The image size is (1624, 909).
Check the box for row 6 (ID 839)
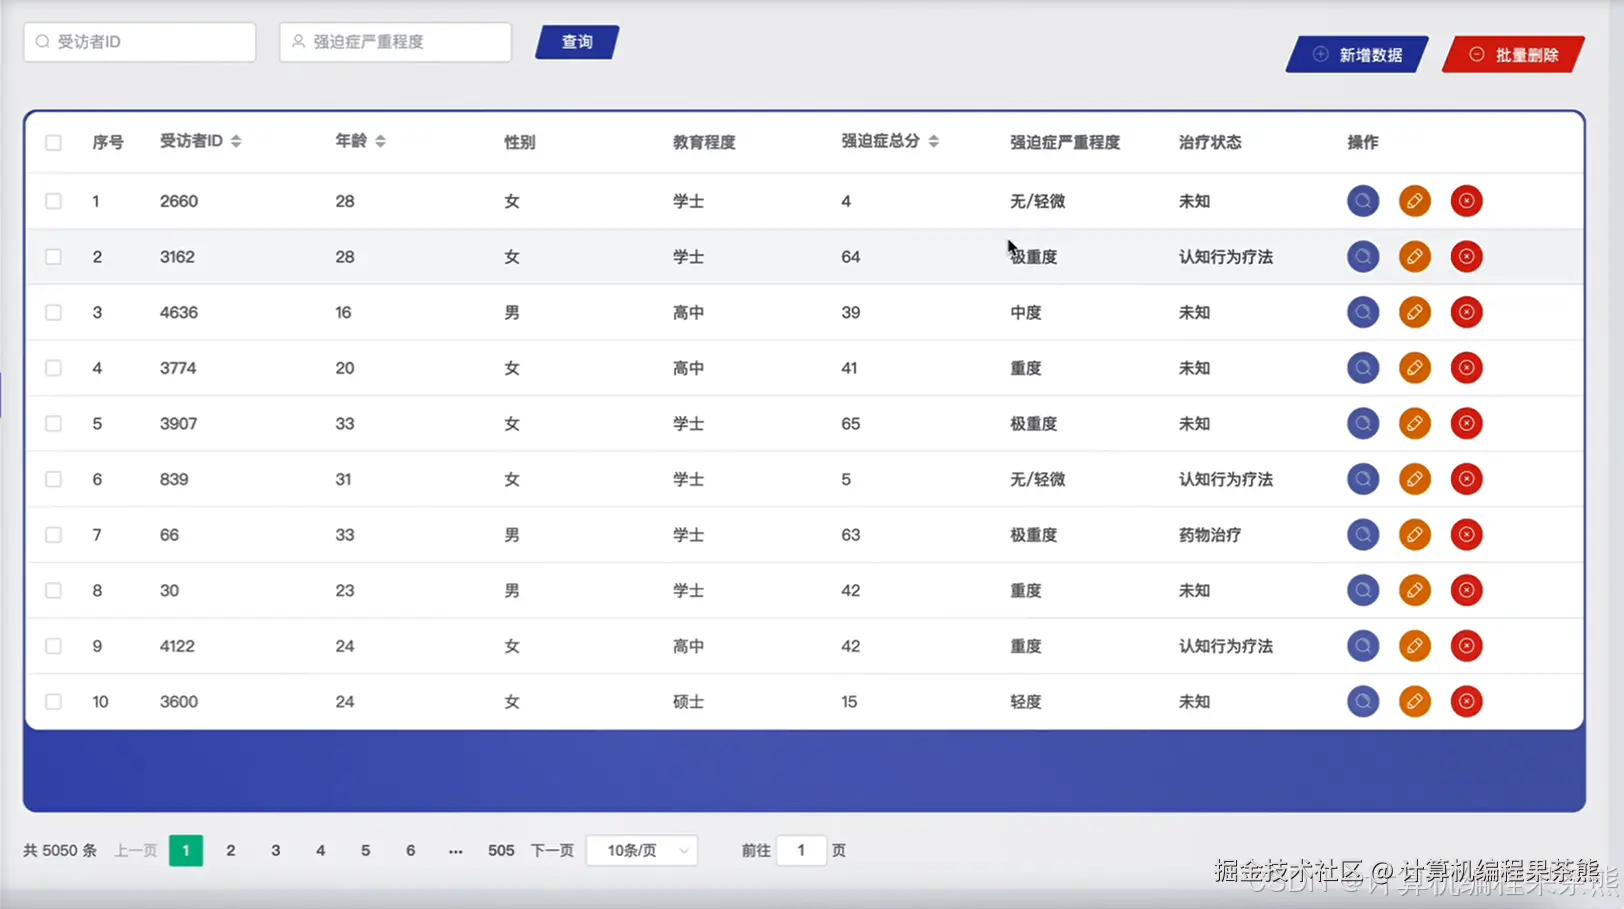(x=53, y=479)
